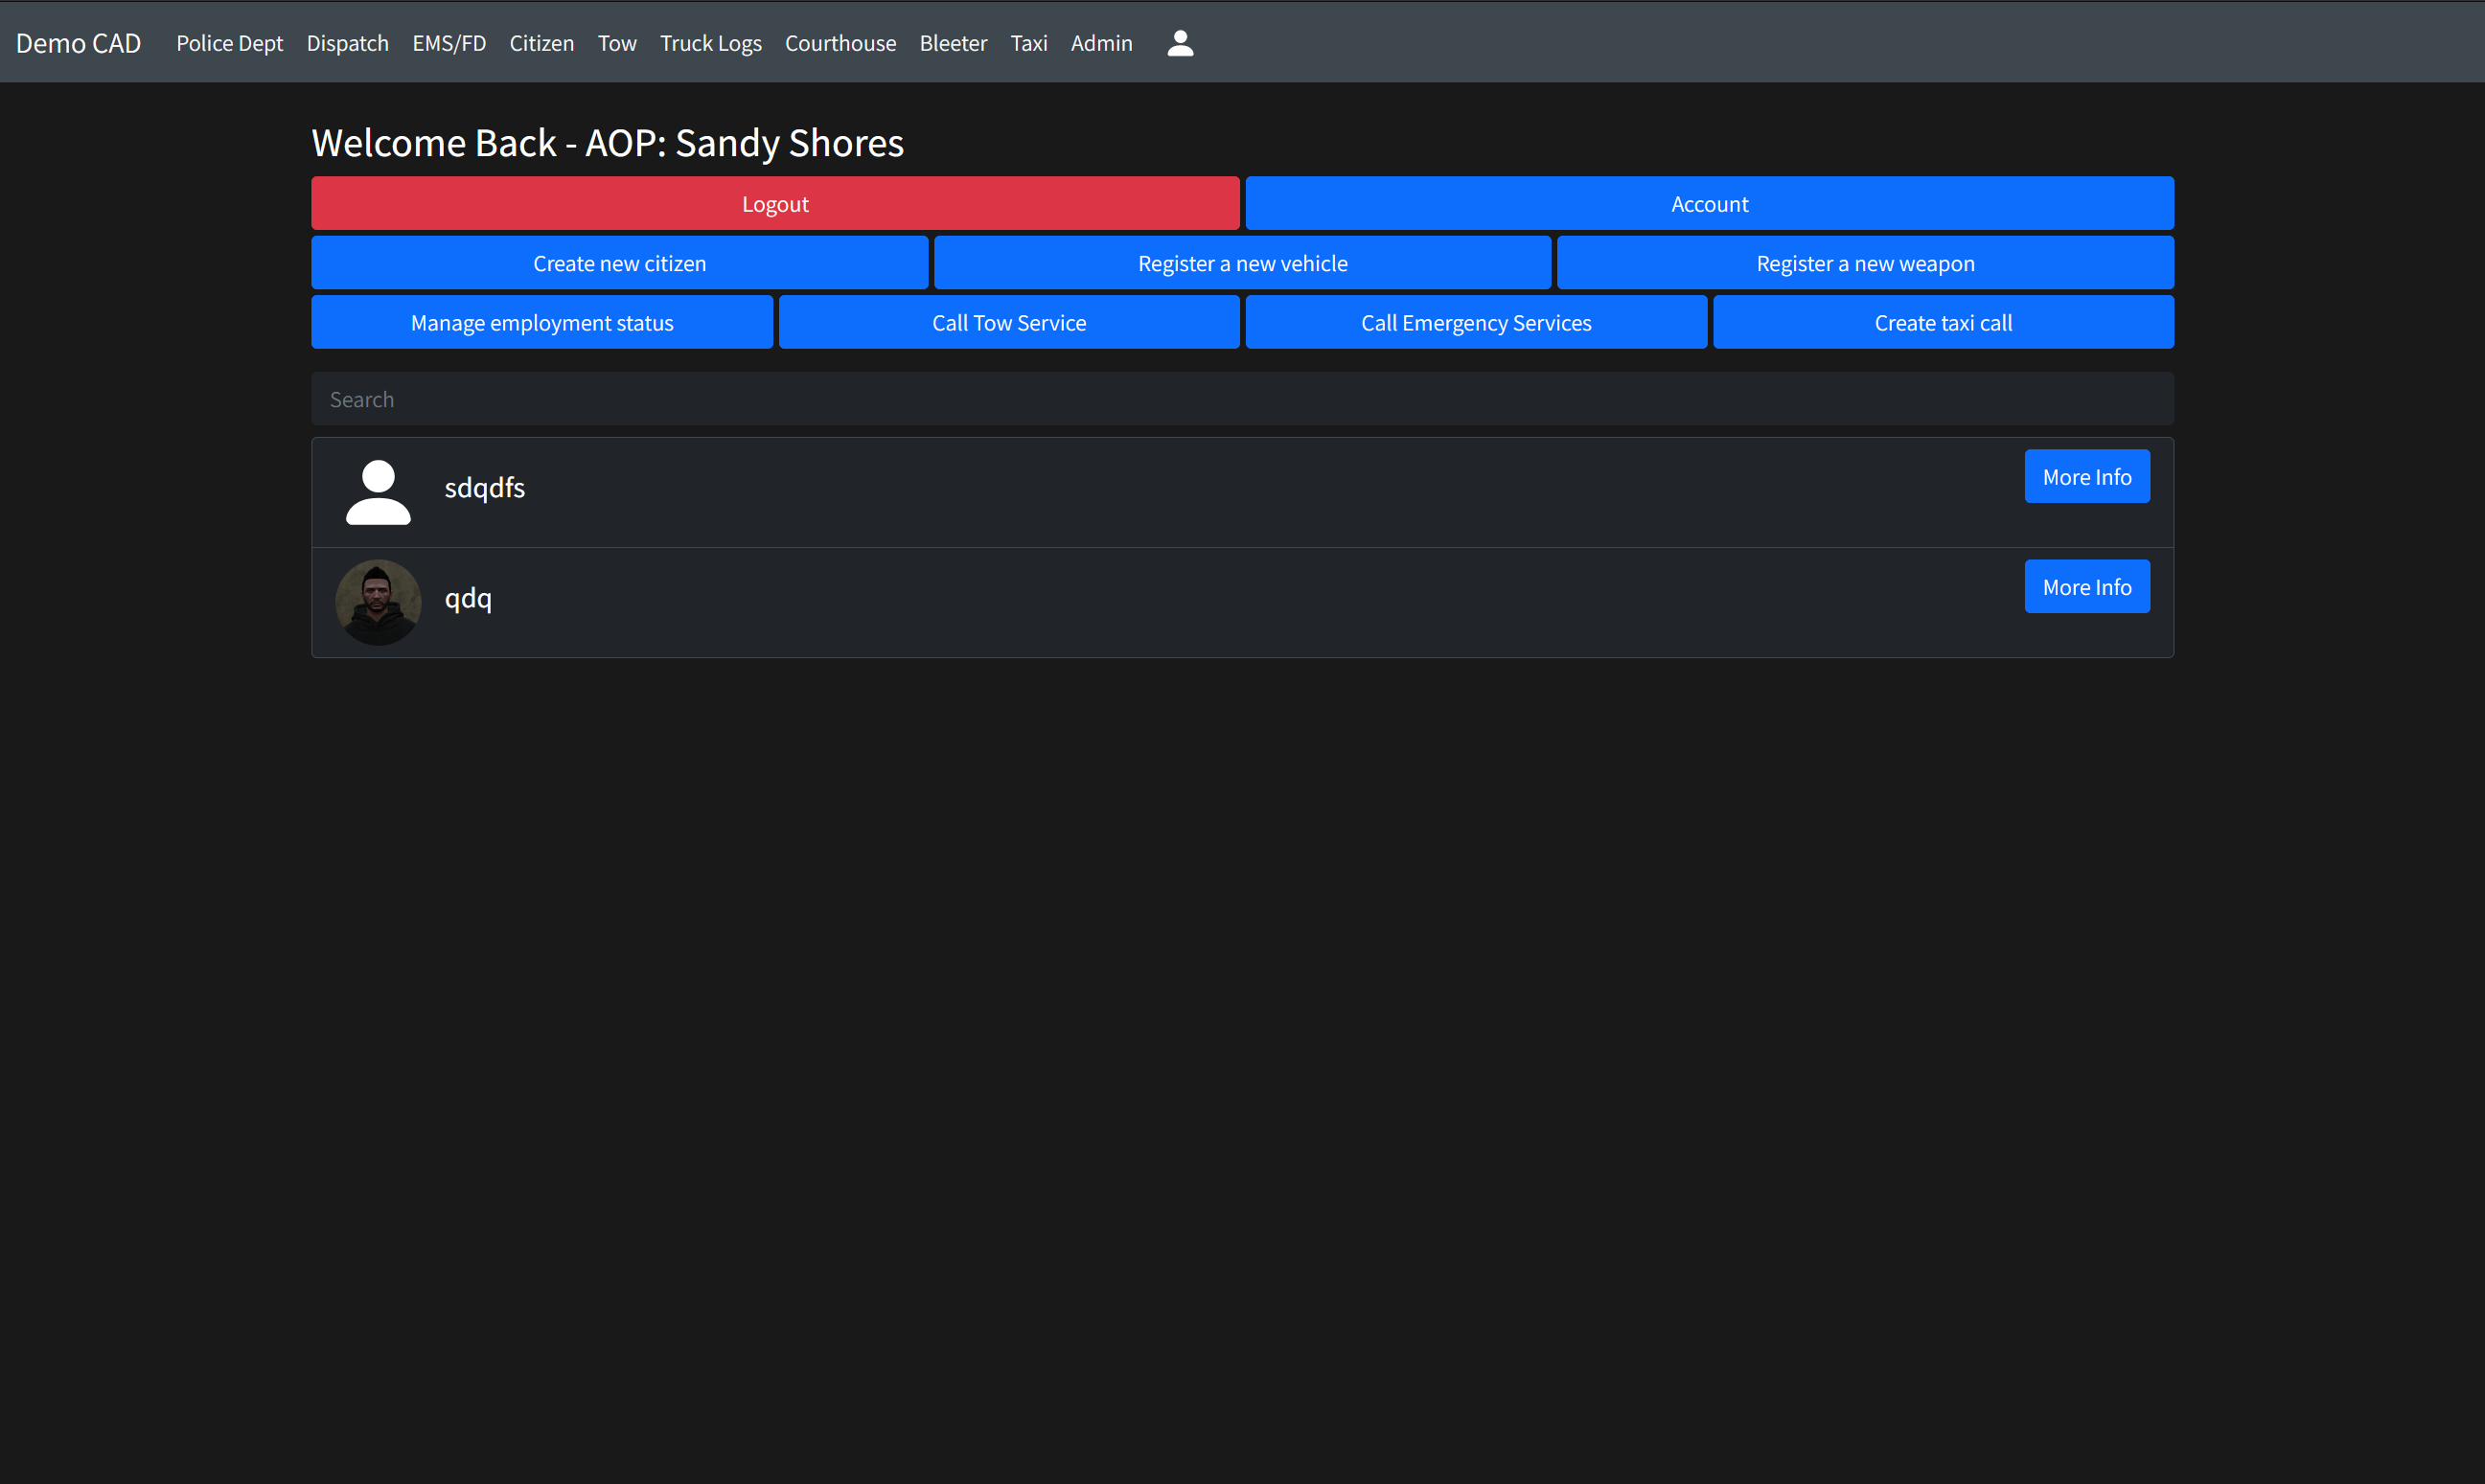Click Create new citizen button
This screenshot has height=1484, width=2485.
(620, 262)
